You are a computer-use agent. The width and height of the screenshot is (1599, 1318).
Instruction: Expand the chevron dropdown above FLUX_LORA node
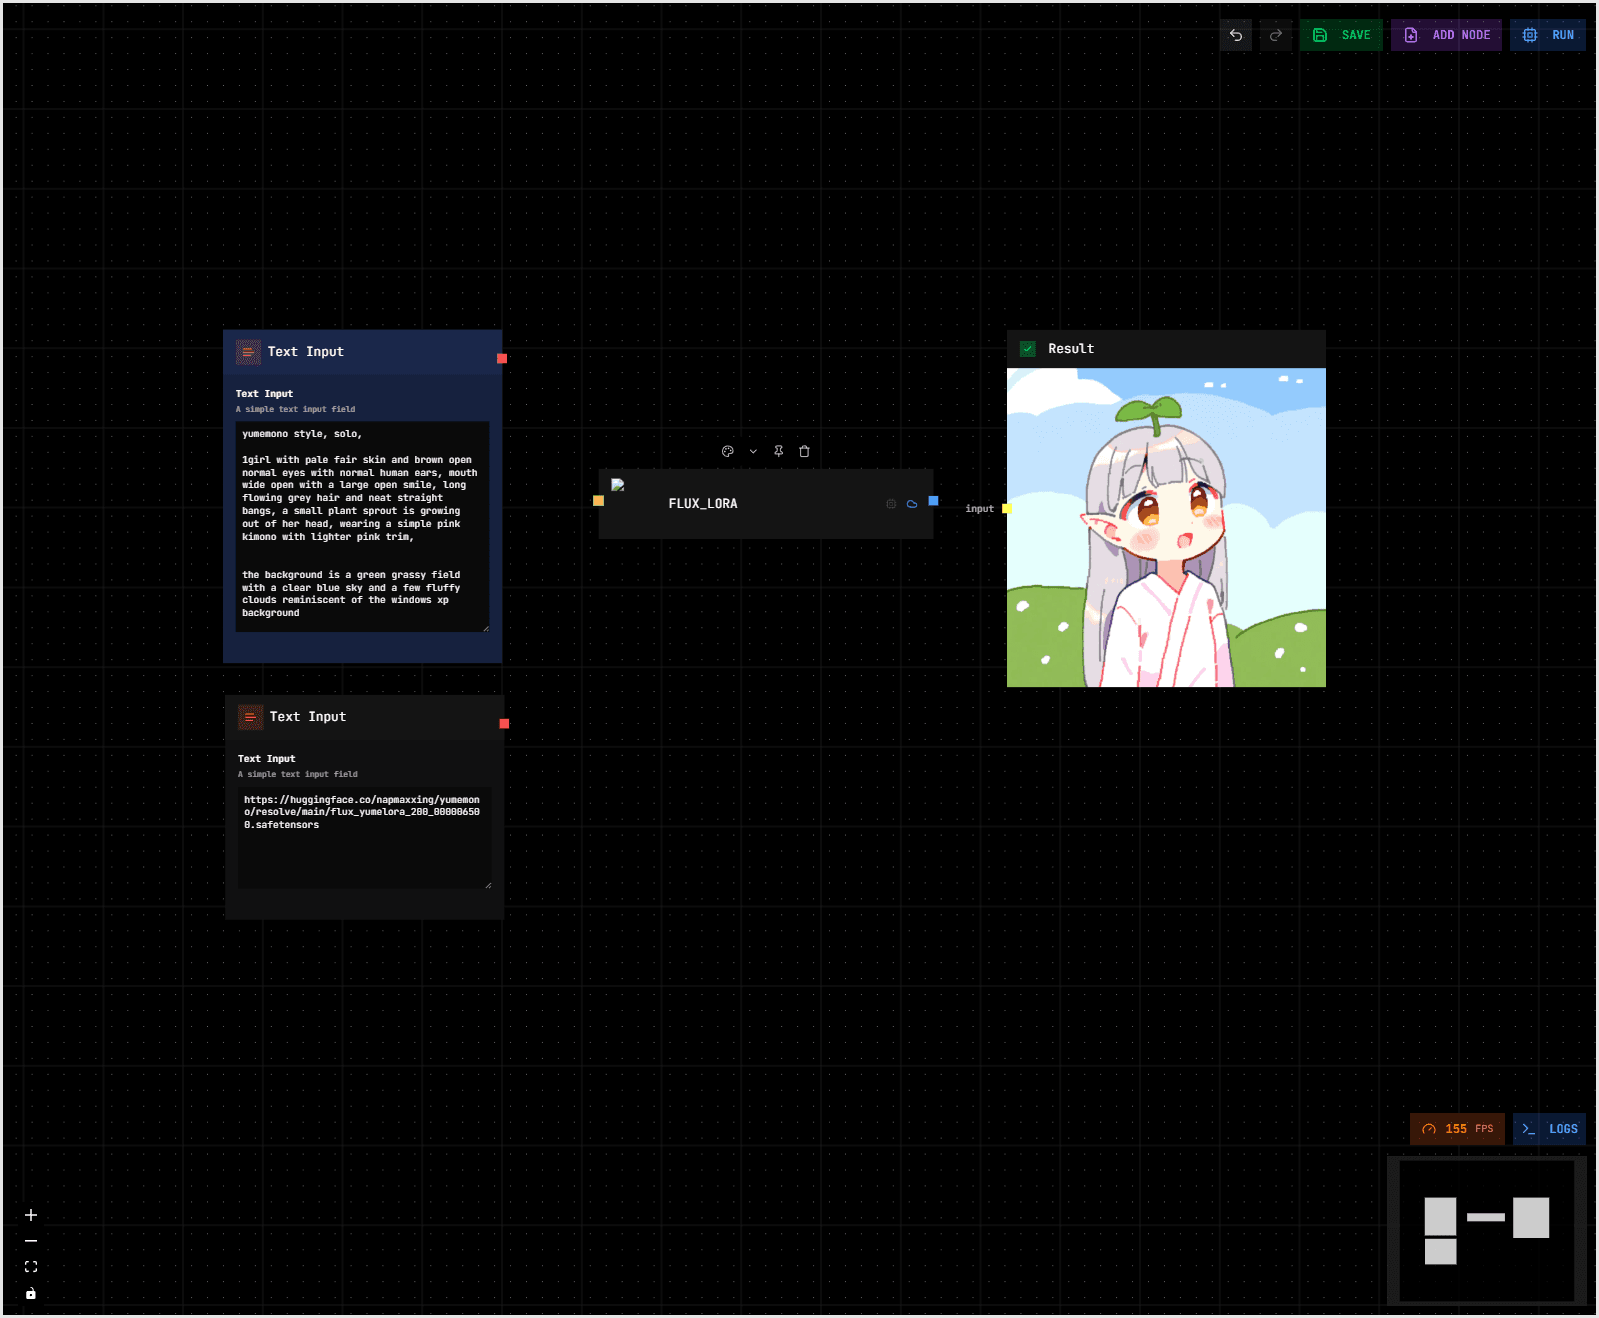click(753, 451)
